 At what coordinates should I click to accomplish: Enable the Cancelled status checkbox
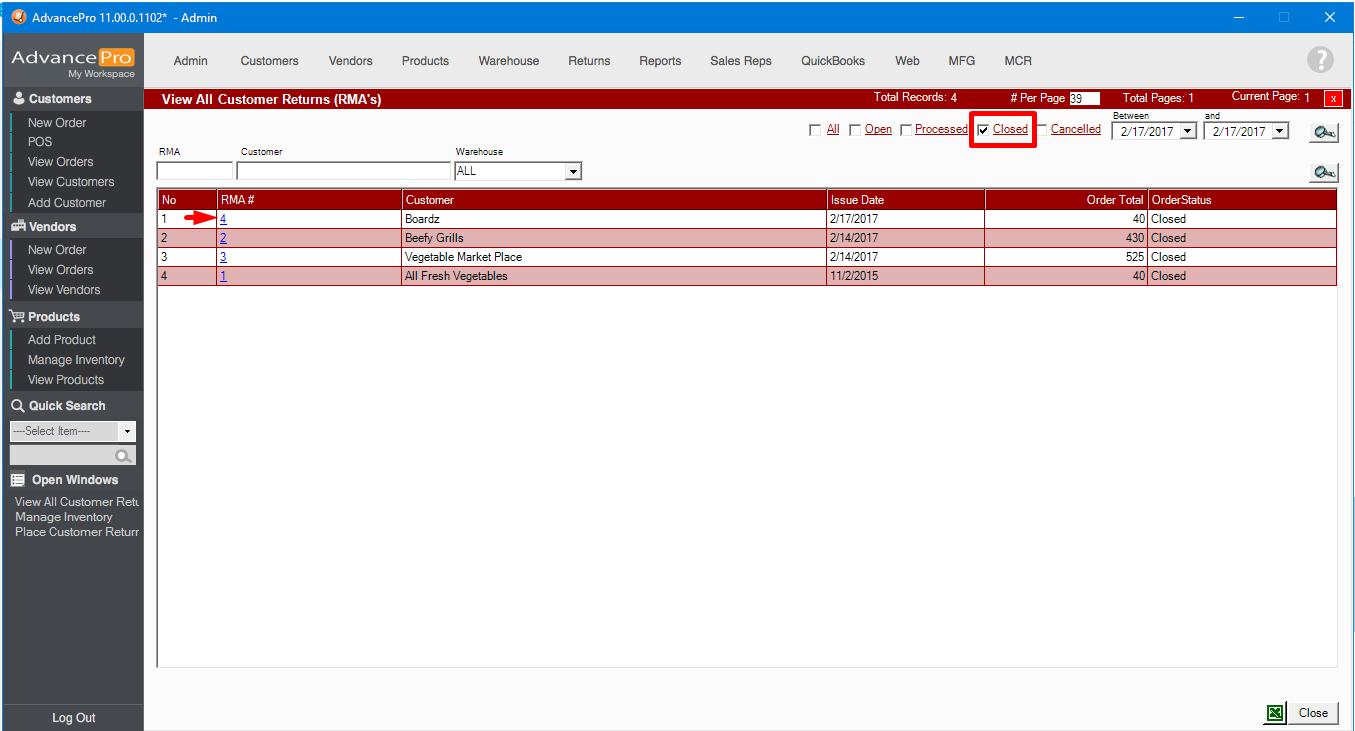pyautogui.click(x=1041, y=130)
